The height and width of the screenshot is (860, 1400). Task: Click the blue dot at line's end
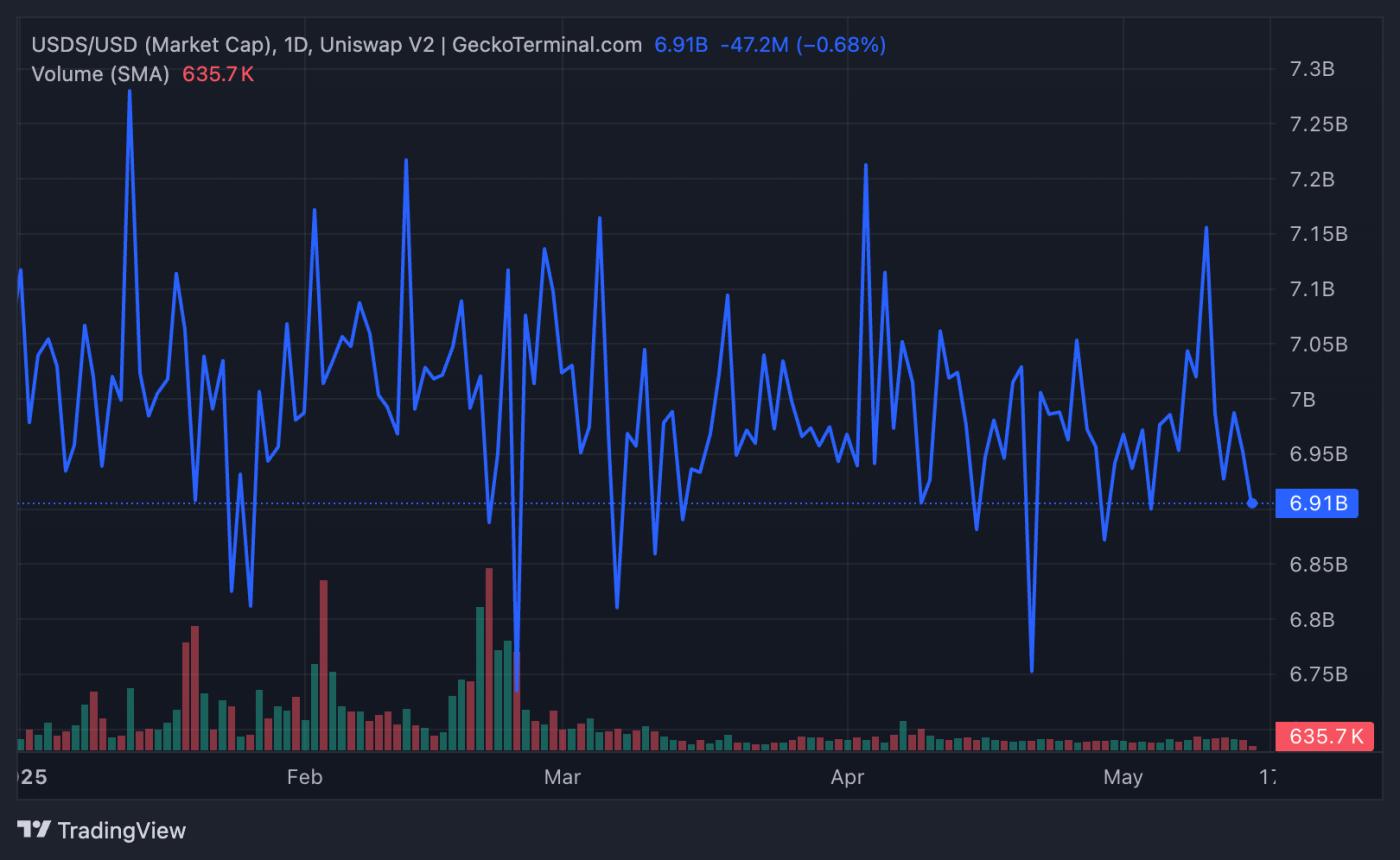(1252, 503)
